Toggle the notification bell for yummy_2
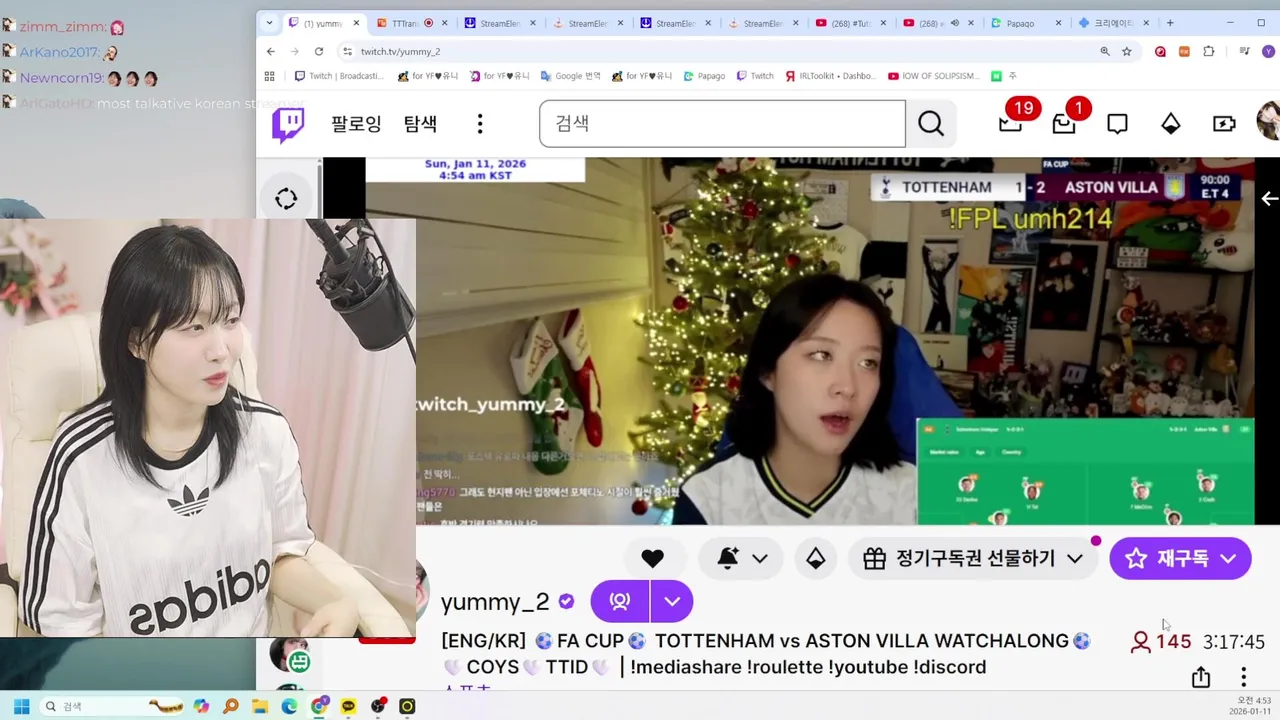Viewport: 1280px width, 720px height. pyautogui.click(x=728, y=559)
